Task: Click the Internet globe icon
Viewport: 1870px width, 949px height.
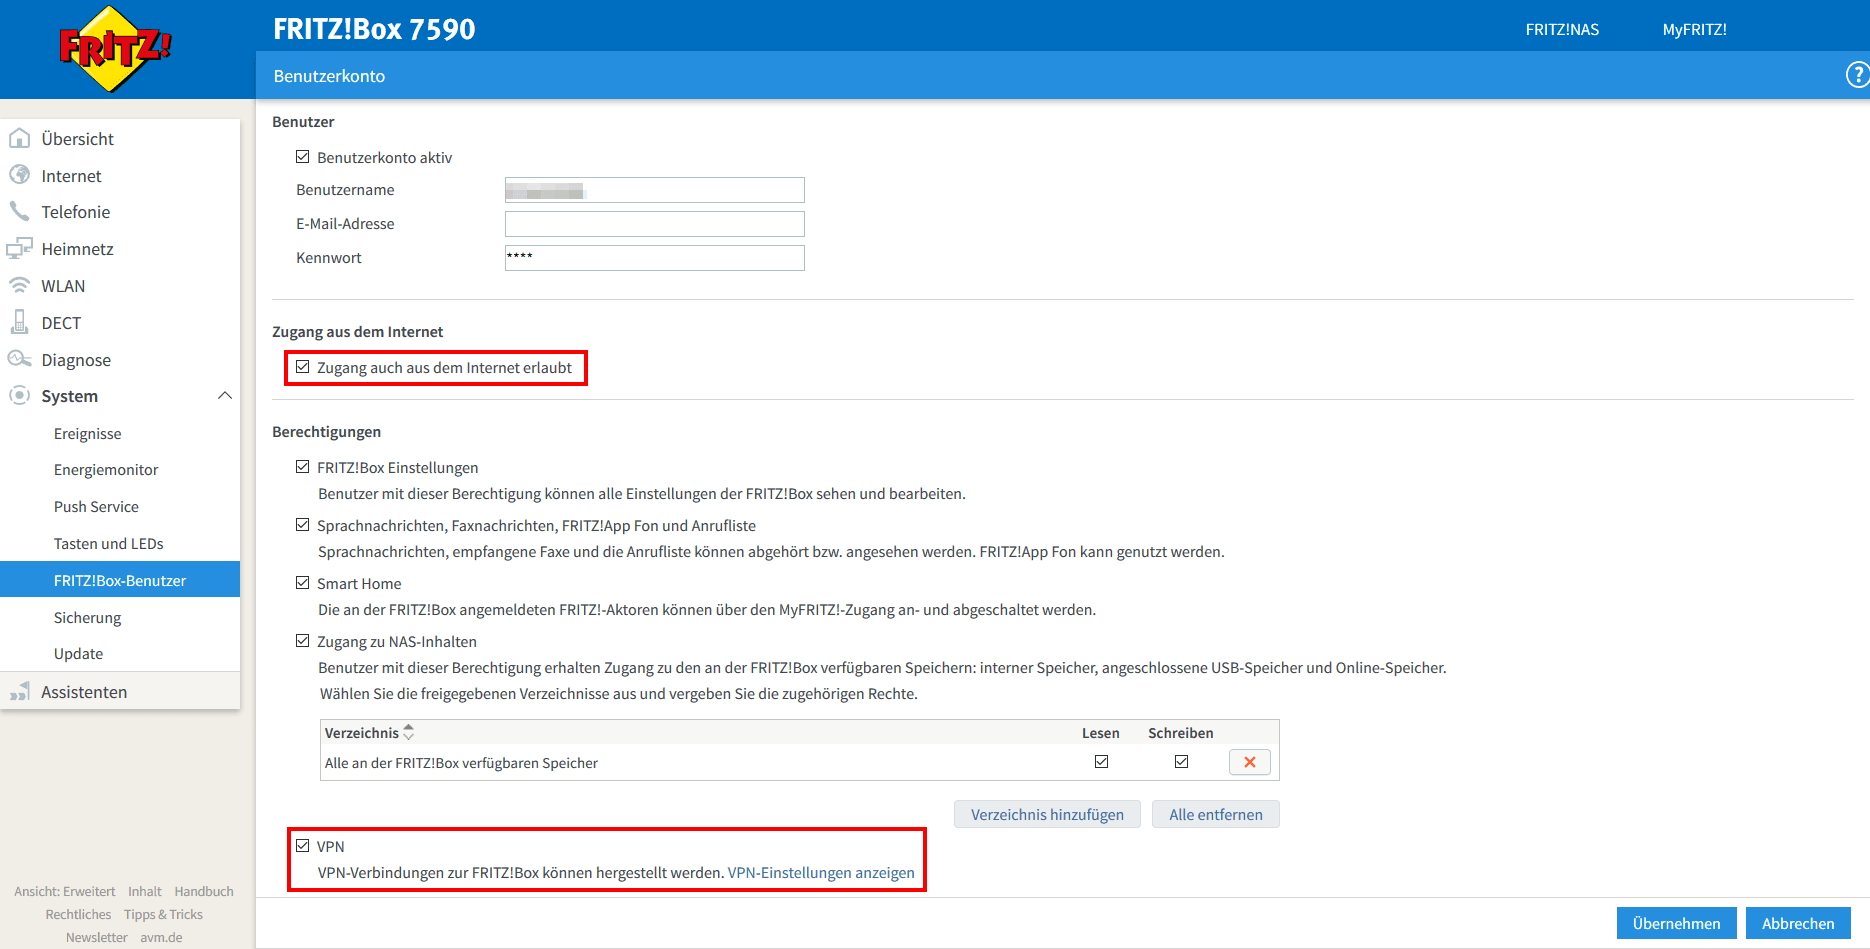Action: click(x=19, y=175)
